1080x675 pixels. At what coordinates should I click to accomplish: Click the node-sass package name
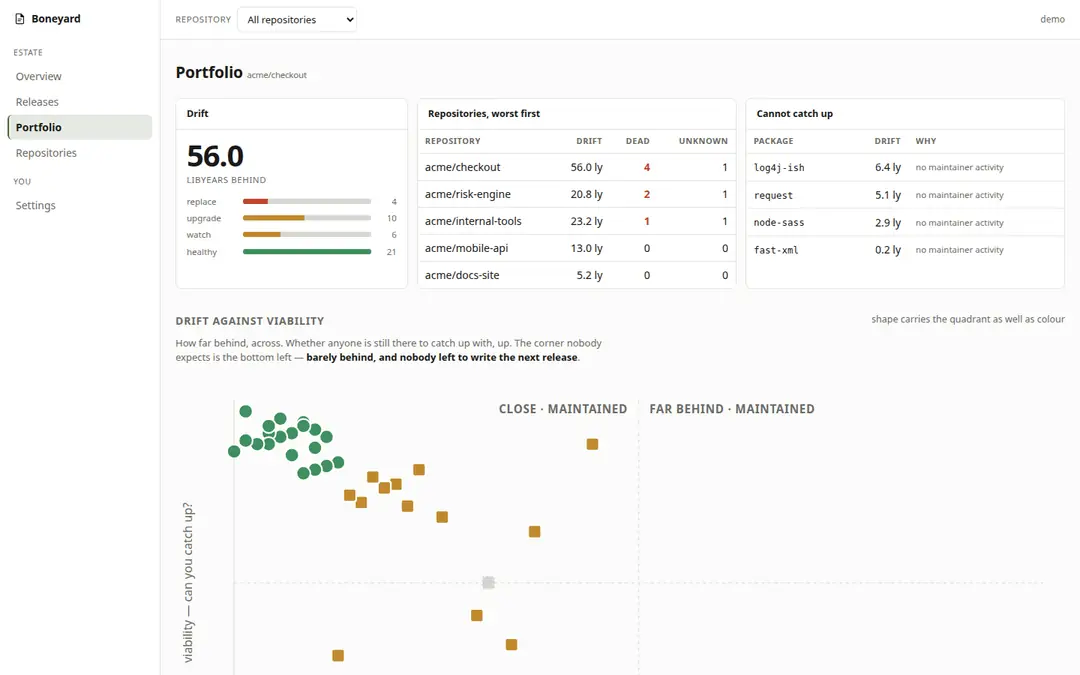point(779,222)
